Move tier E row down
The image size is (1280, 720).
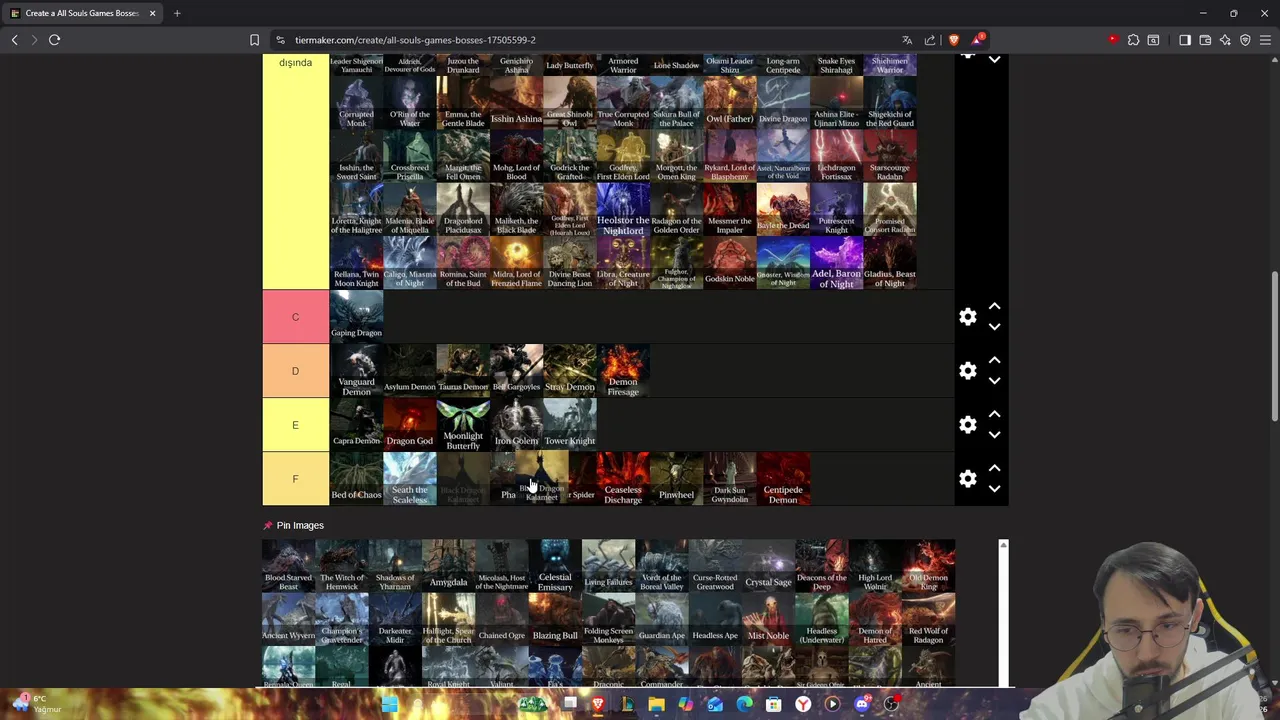(994, 435)
